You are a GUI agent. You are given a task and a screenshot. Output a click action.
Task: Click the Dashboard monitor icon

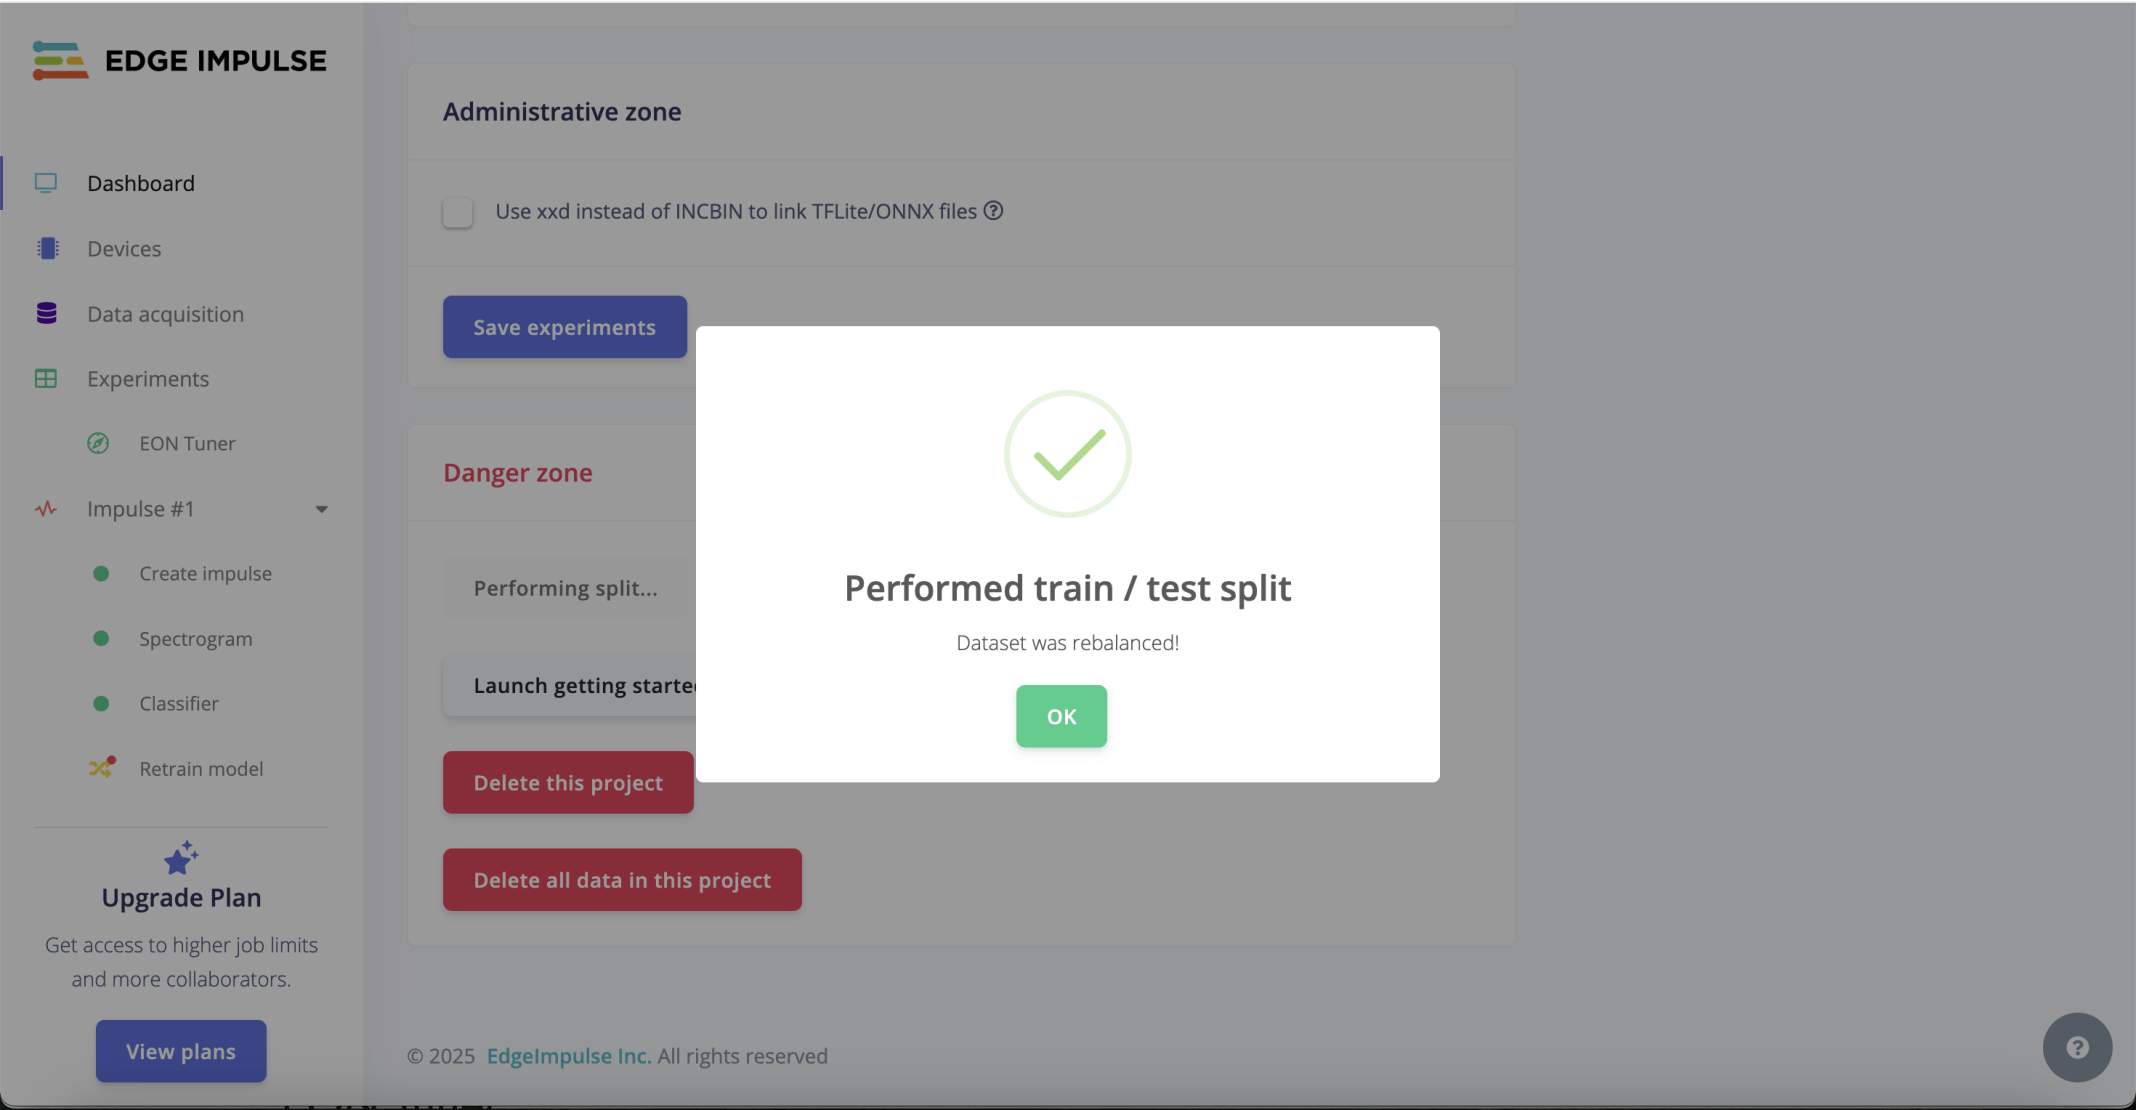coord(46,183)
